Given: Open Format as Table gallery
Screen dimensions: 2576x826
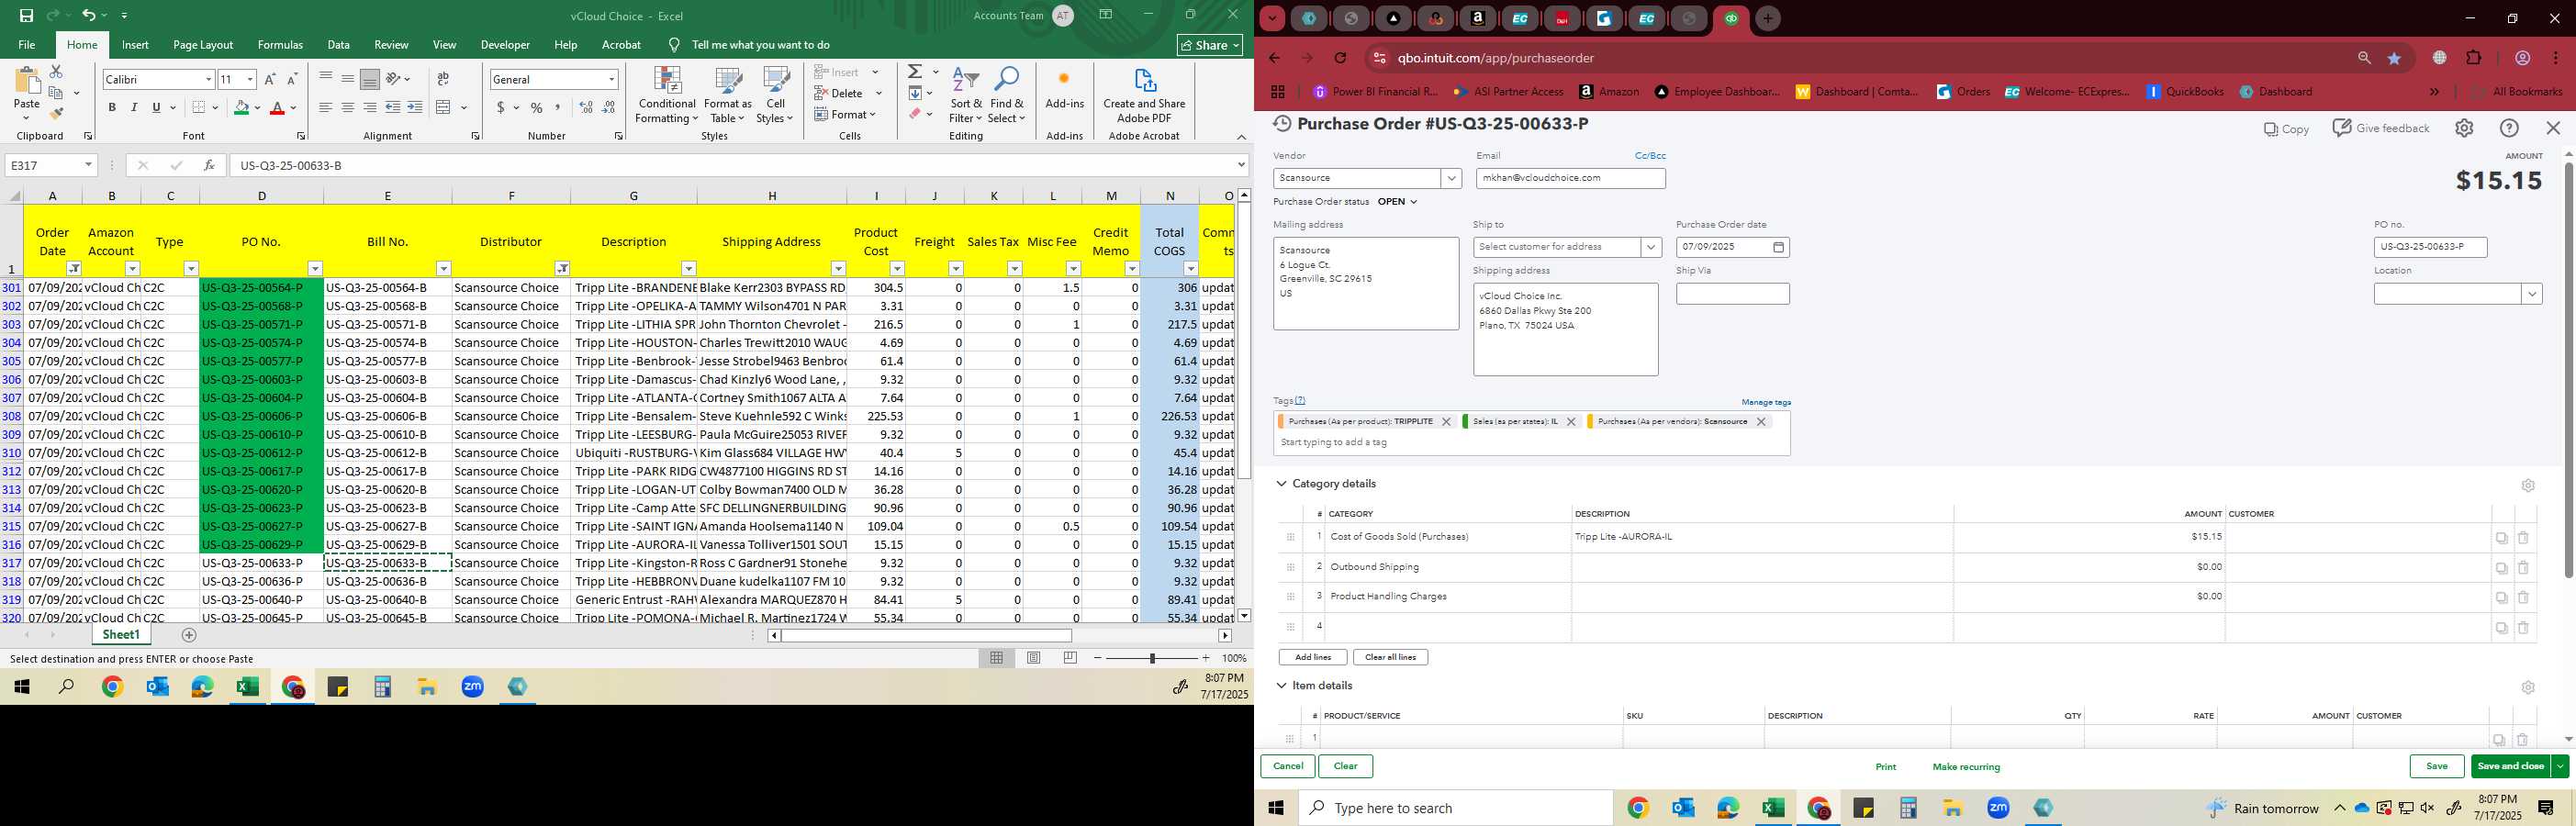Looking at the screenshot, I should coord(728,95).
